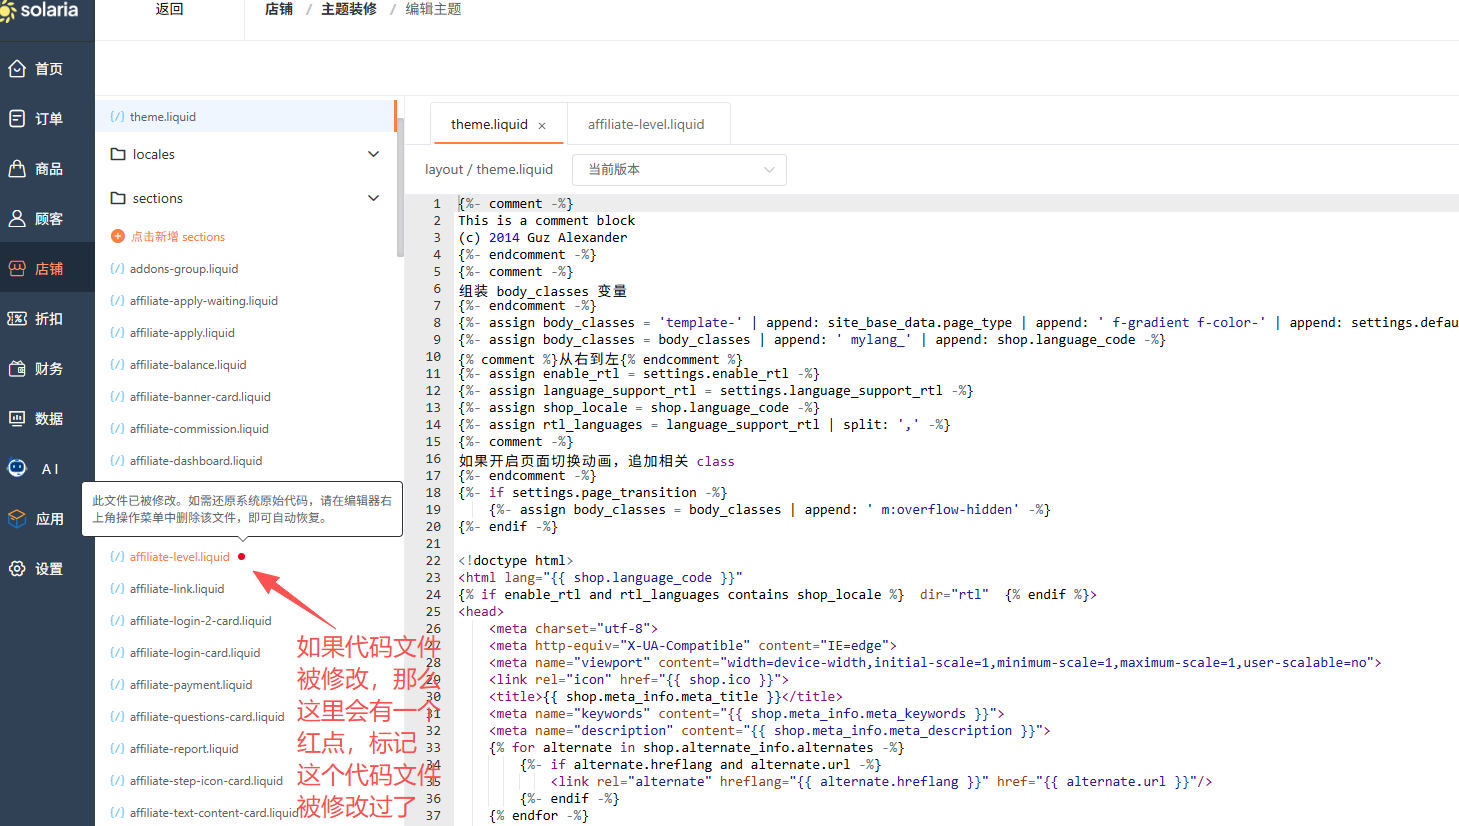Viewport: 1459px width, 826px height.
Task: Open the 顾客 customers person icon
Action: (x=17, y=219)
